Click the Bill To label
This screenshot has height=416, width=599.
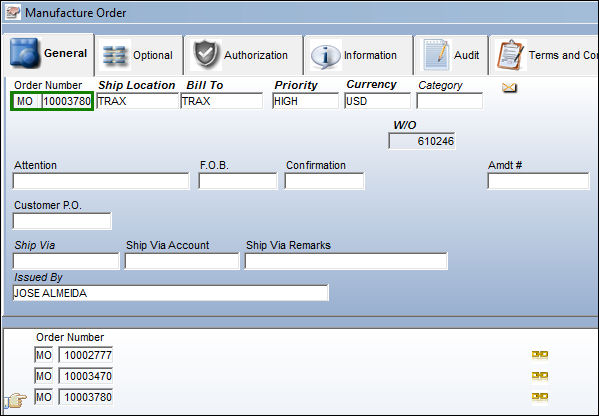[205, 85]
